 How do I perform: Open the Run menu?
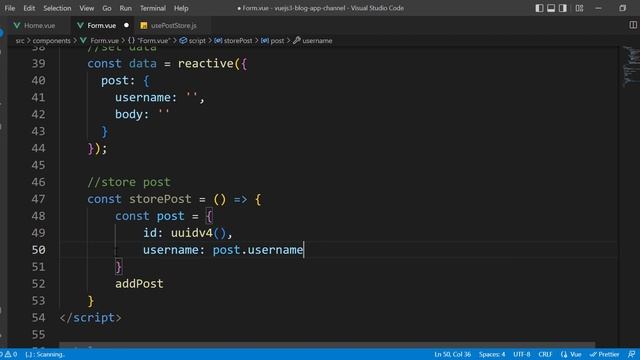[126, 8]
